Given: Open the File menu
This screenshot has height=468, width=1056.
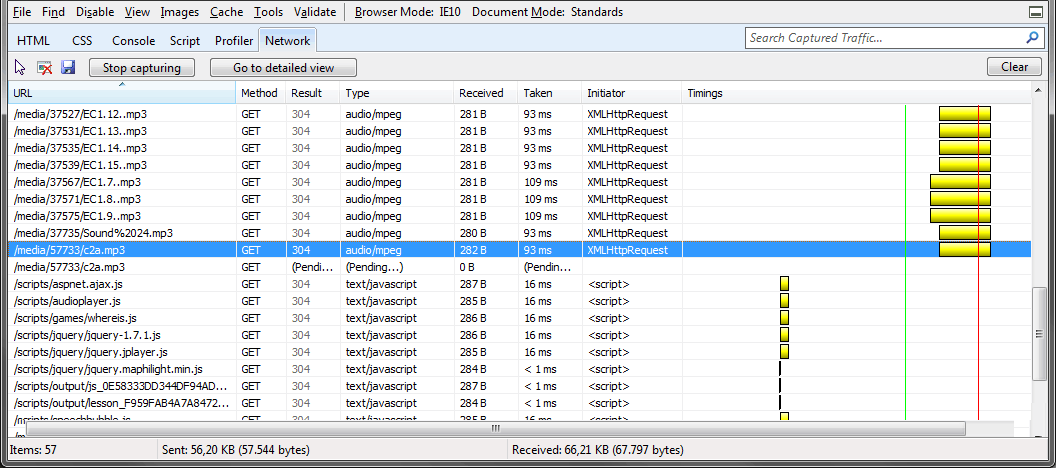Looking at the screenshot, I should (22, 12).
